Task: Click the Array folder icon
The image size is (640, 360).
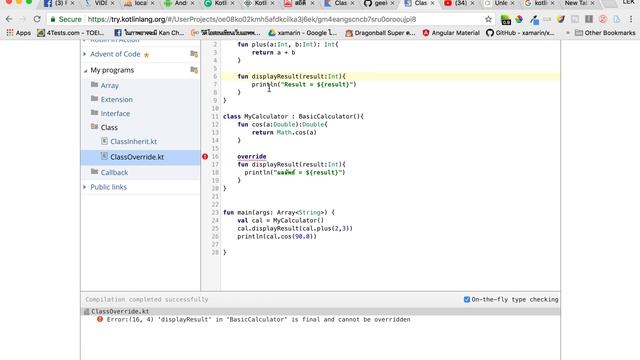Action: coord(94,85)
